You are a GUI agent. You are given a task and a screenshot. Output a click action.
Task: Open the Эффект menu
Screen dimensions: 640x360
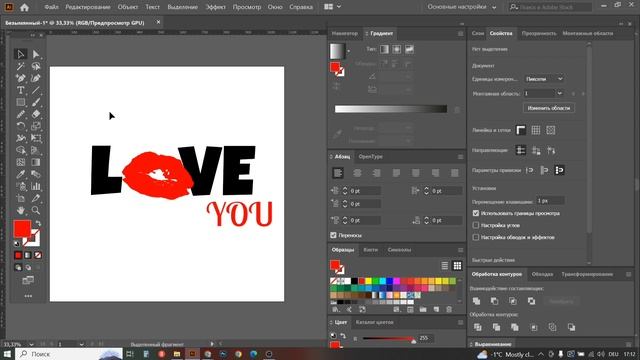[216, 7]
